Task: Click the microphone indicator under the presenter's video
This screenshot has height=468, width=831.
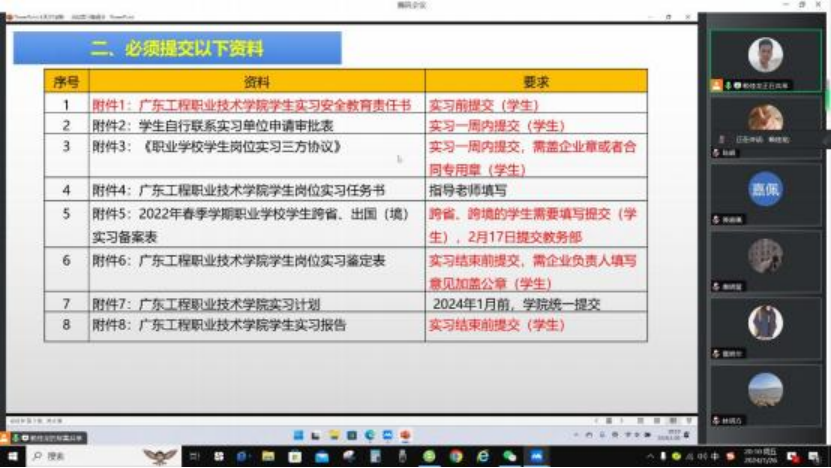Action: [x=728, y=86]
